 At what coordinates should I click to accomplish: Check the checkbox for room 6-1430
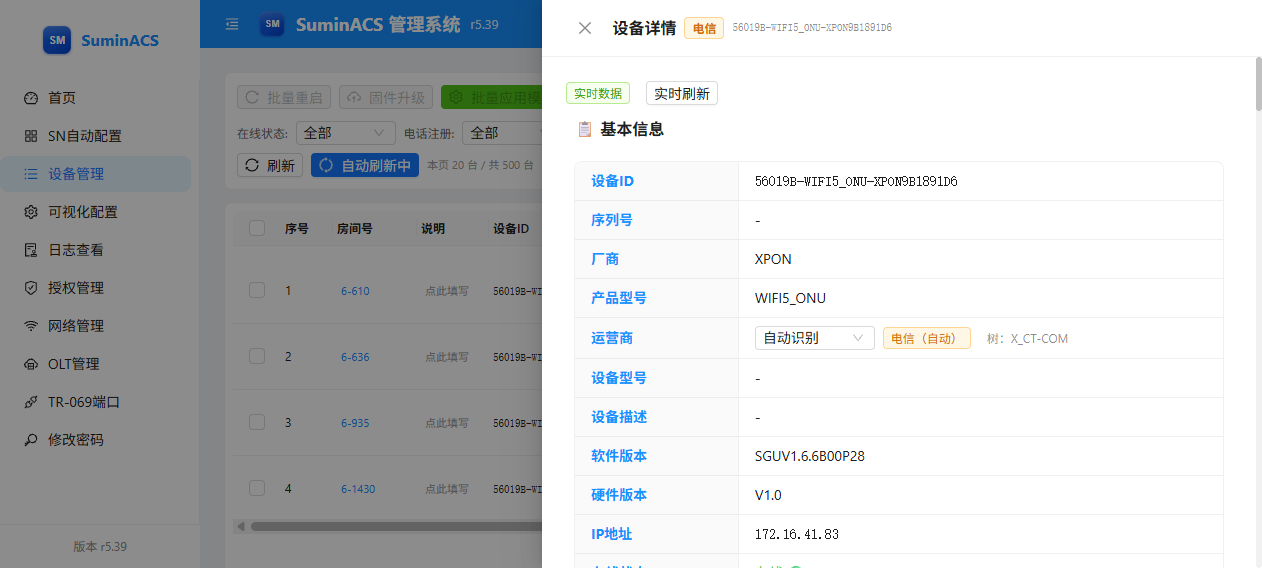coord(257,488)
